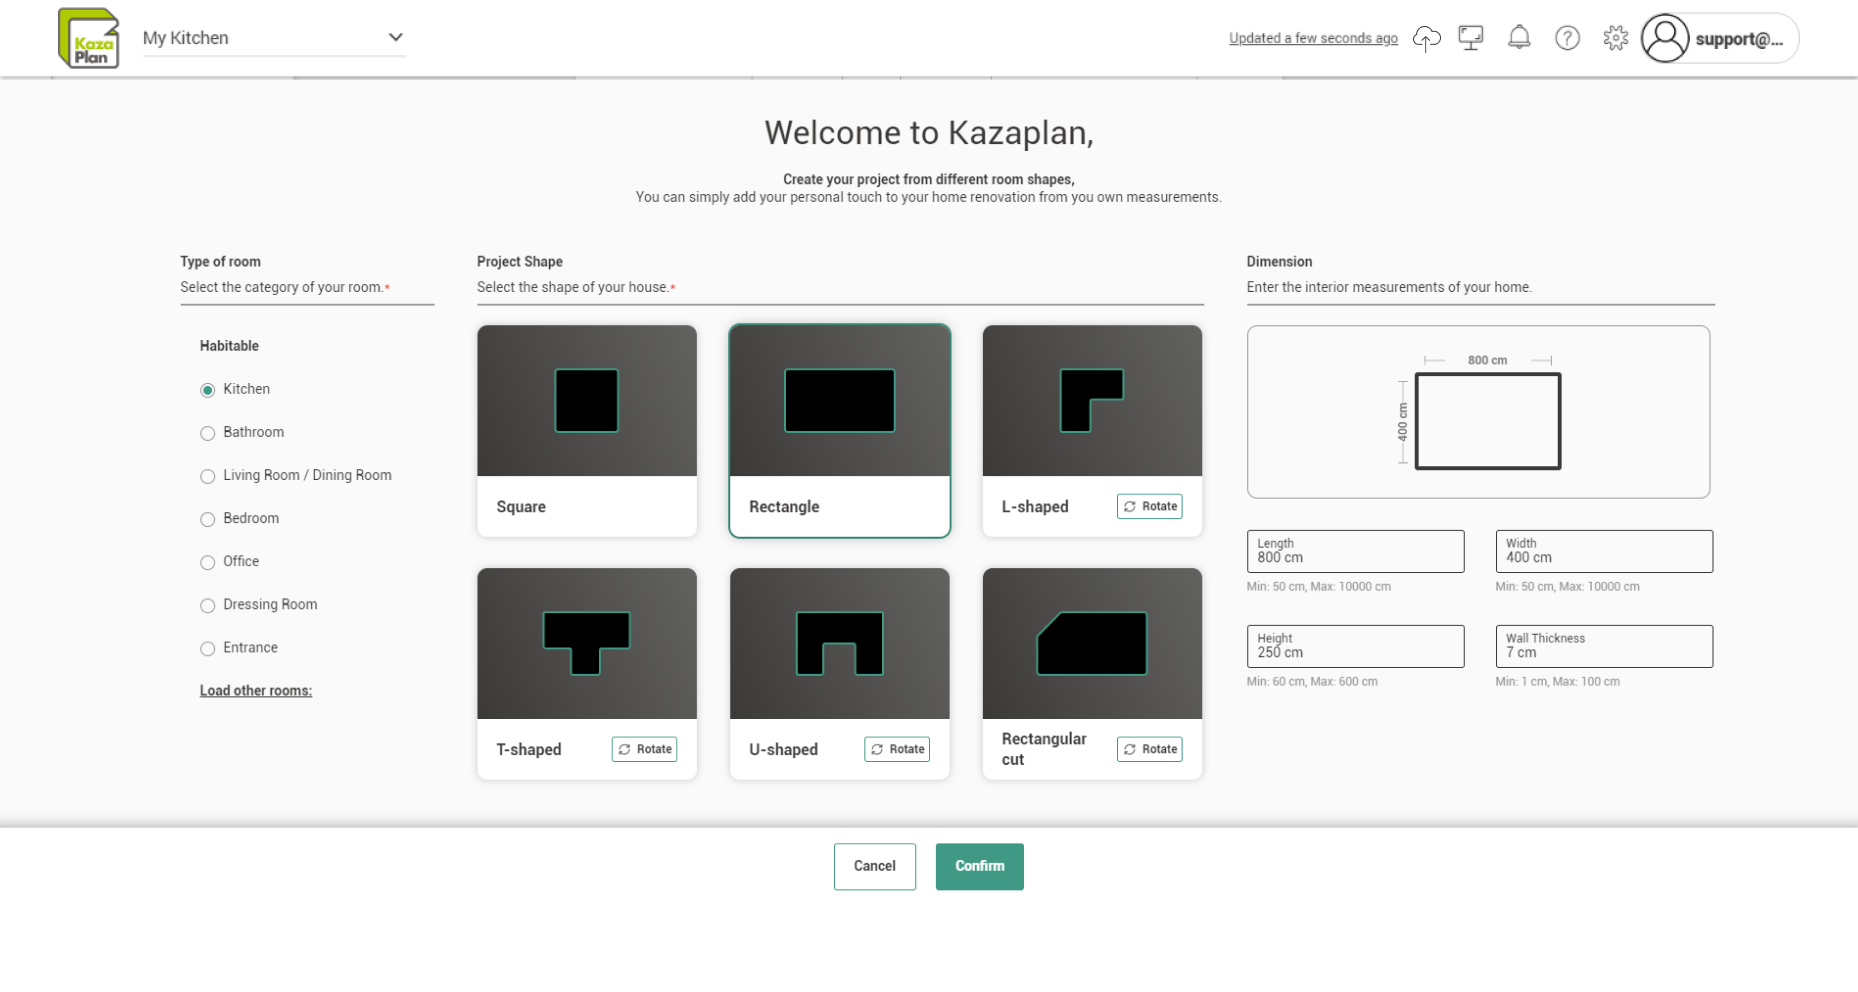Select the Bedroom room type
The image size is (1858, 992).
tap(240, 518)
